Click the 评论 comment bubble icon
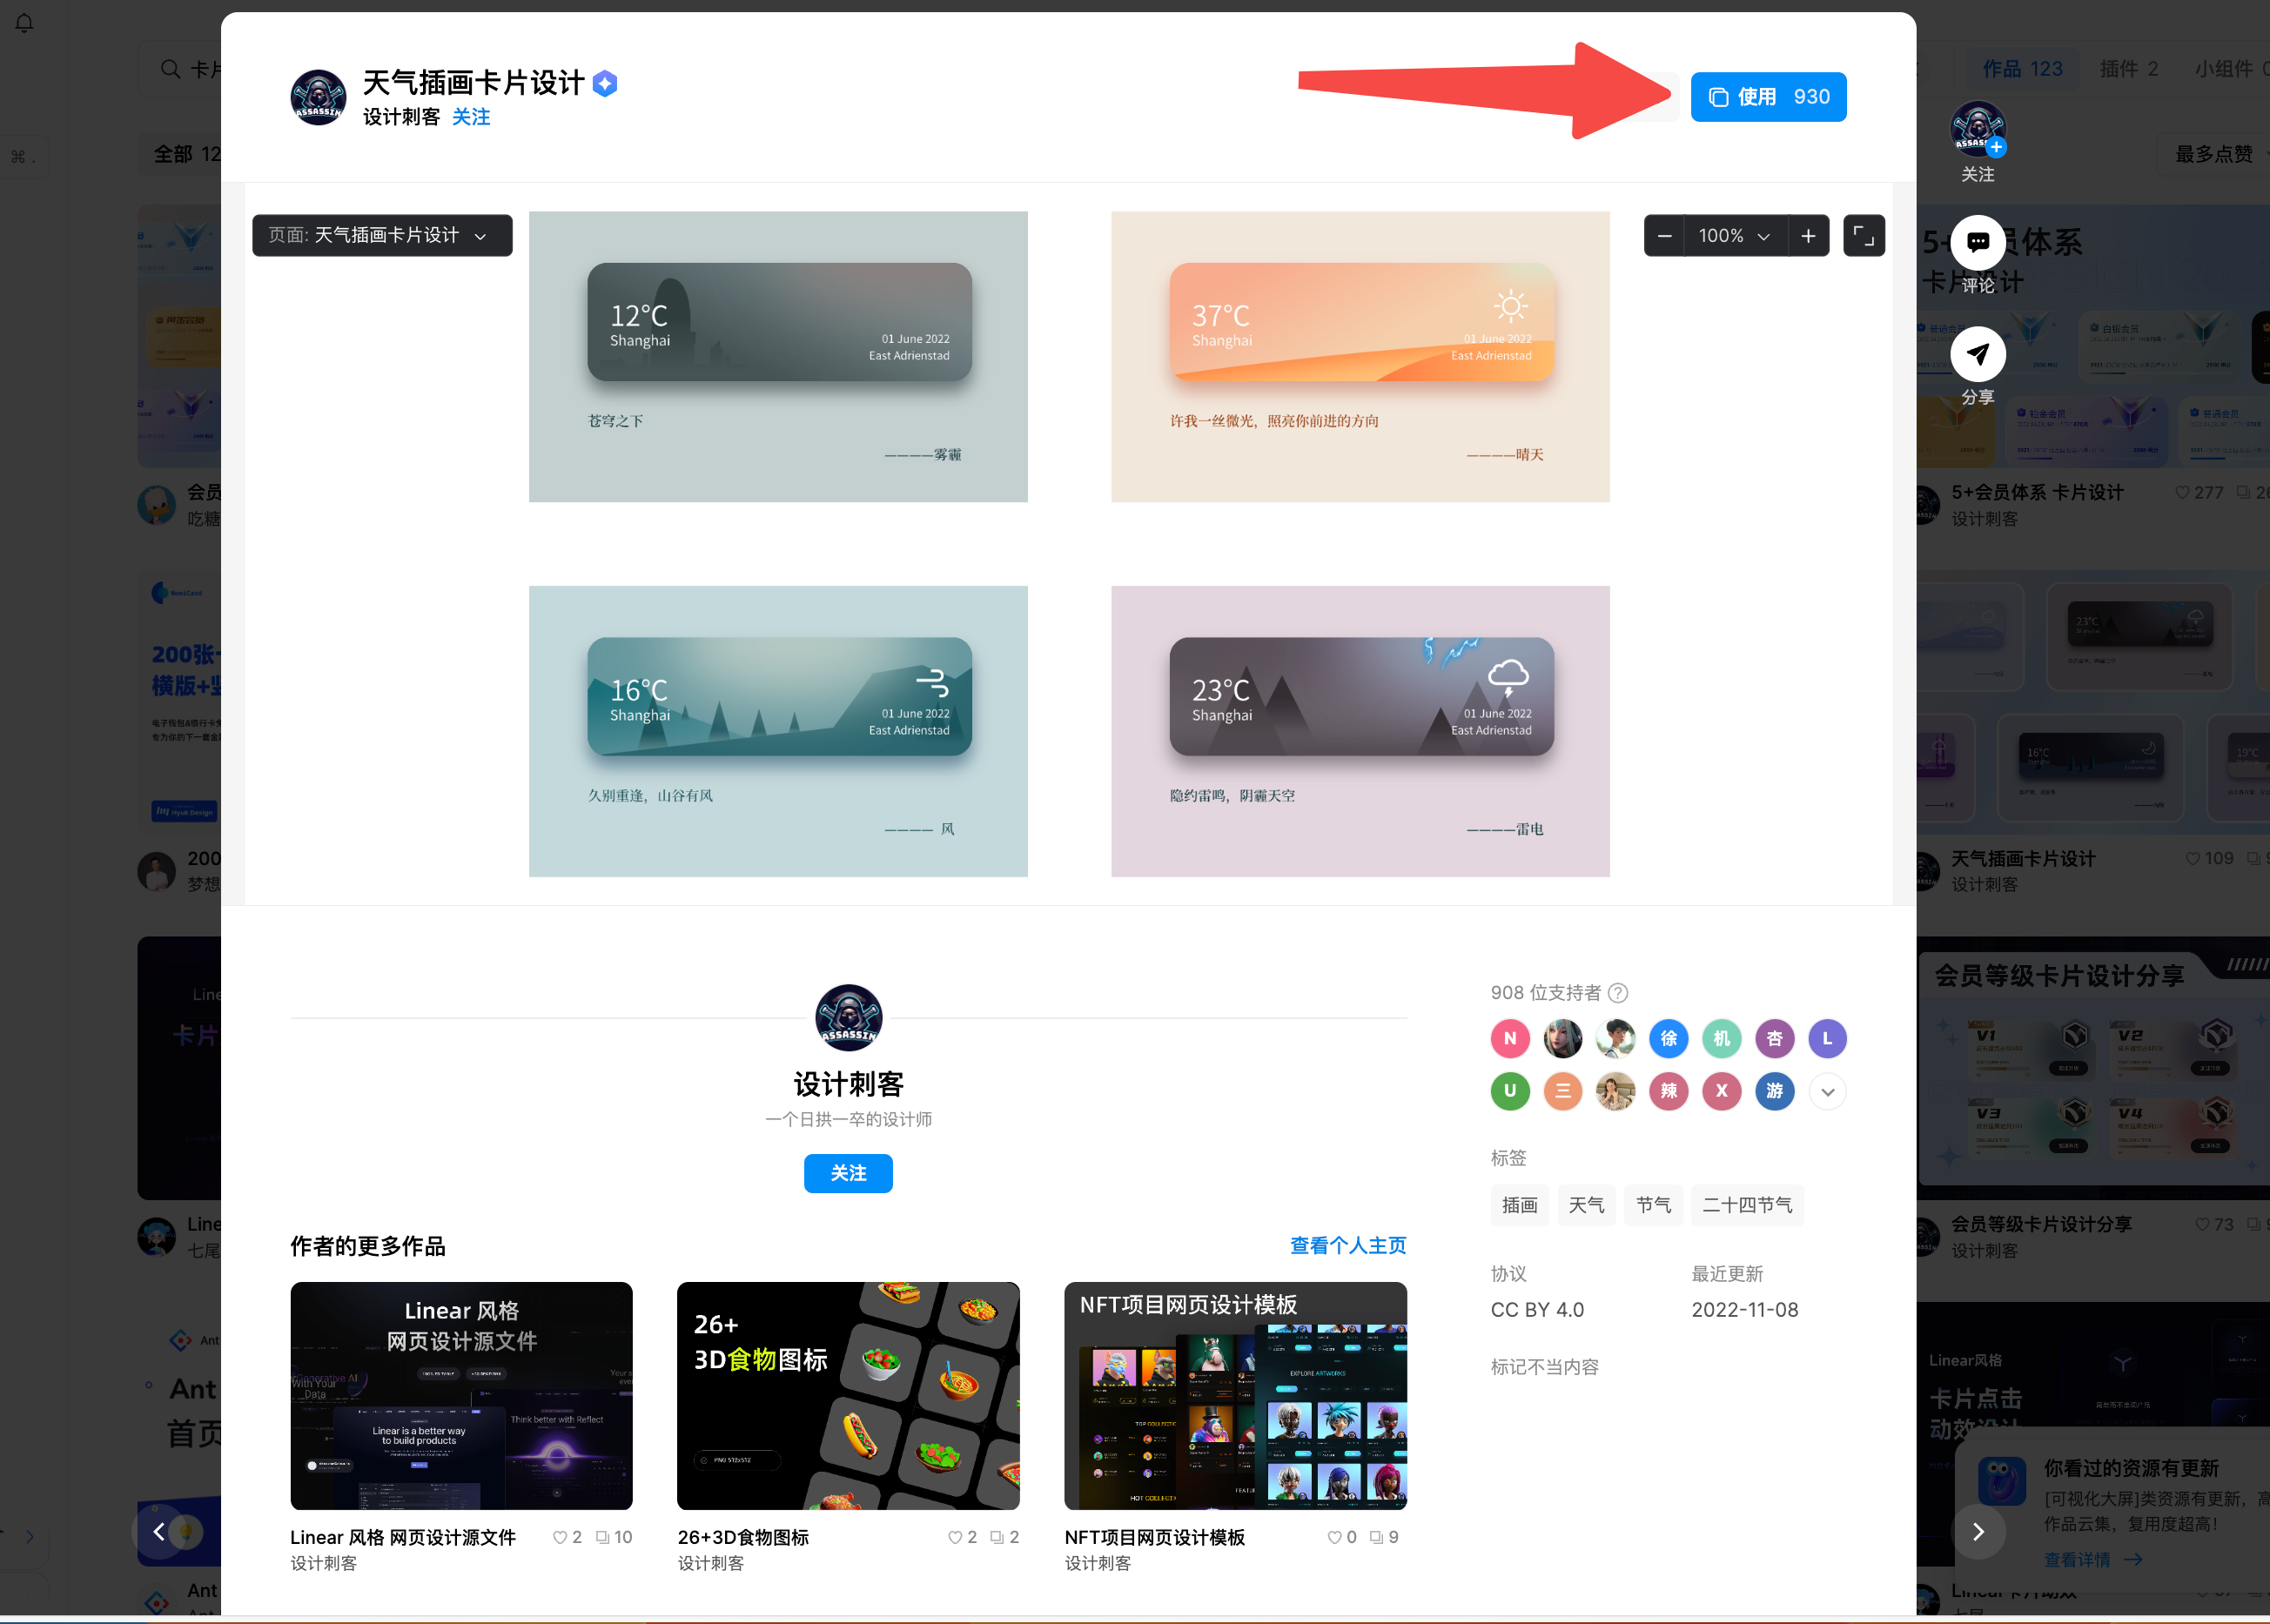Screen dimensions: 2270x1624 1977,242
